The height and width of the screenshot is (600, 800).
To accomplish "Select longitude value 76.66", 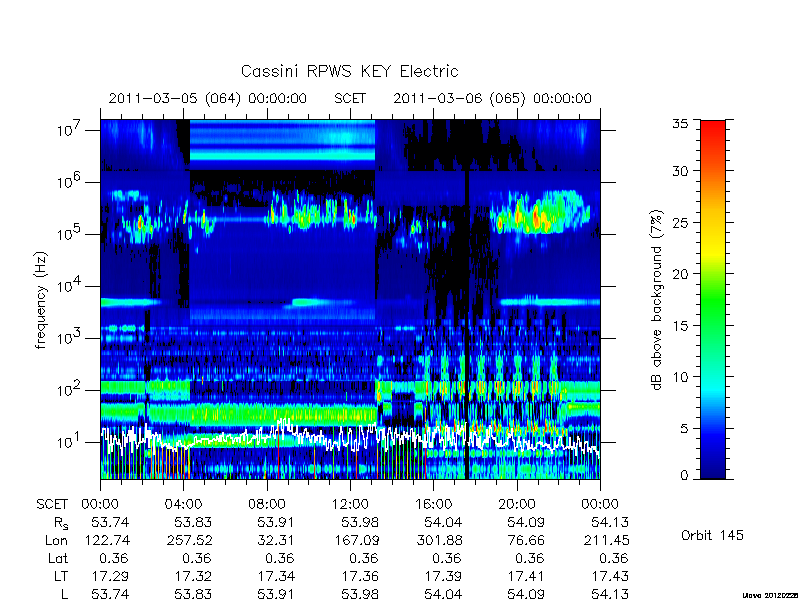I will point(527,540).
